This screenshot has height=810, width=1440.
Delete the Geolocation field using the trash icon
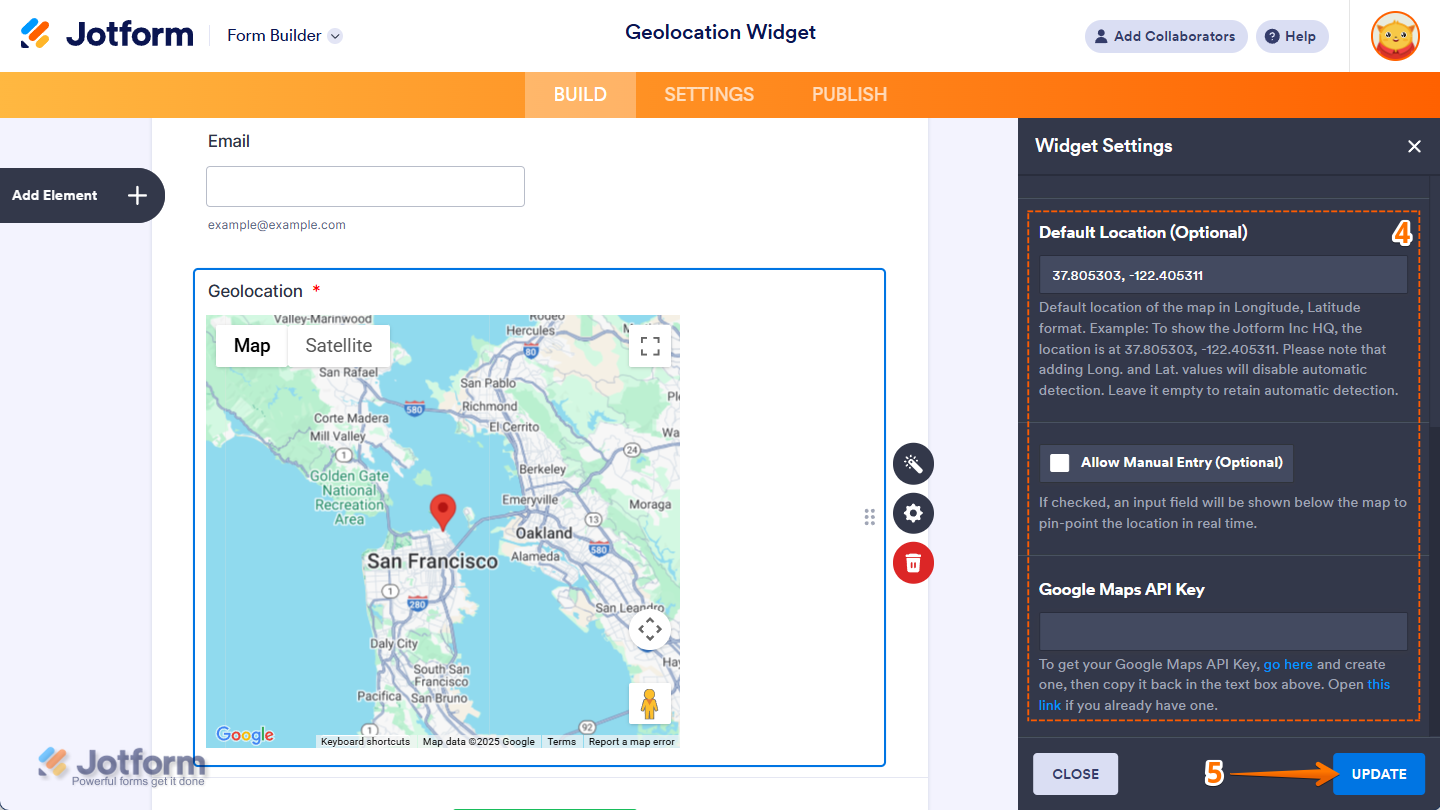912,562
